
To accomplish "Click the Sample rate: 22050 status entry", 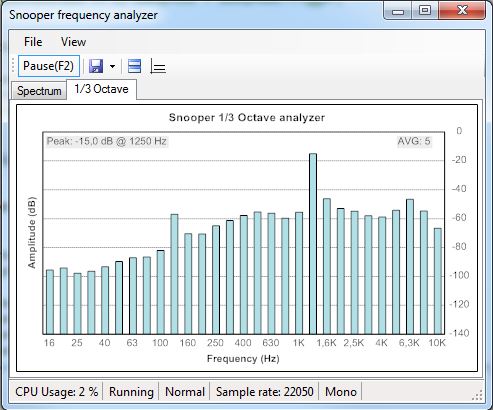I will 265,392.
